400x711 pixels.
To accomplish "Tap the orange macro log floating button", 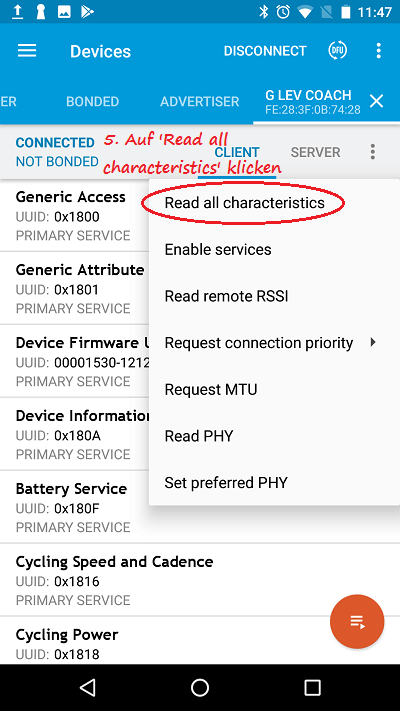I will (357, 622).
